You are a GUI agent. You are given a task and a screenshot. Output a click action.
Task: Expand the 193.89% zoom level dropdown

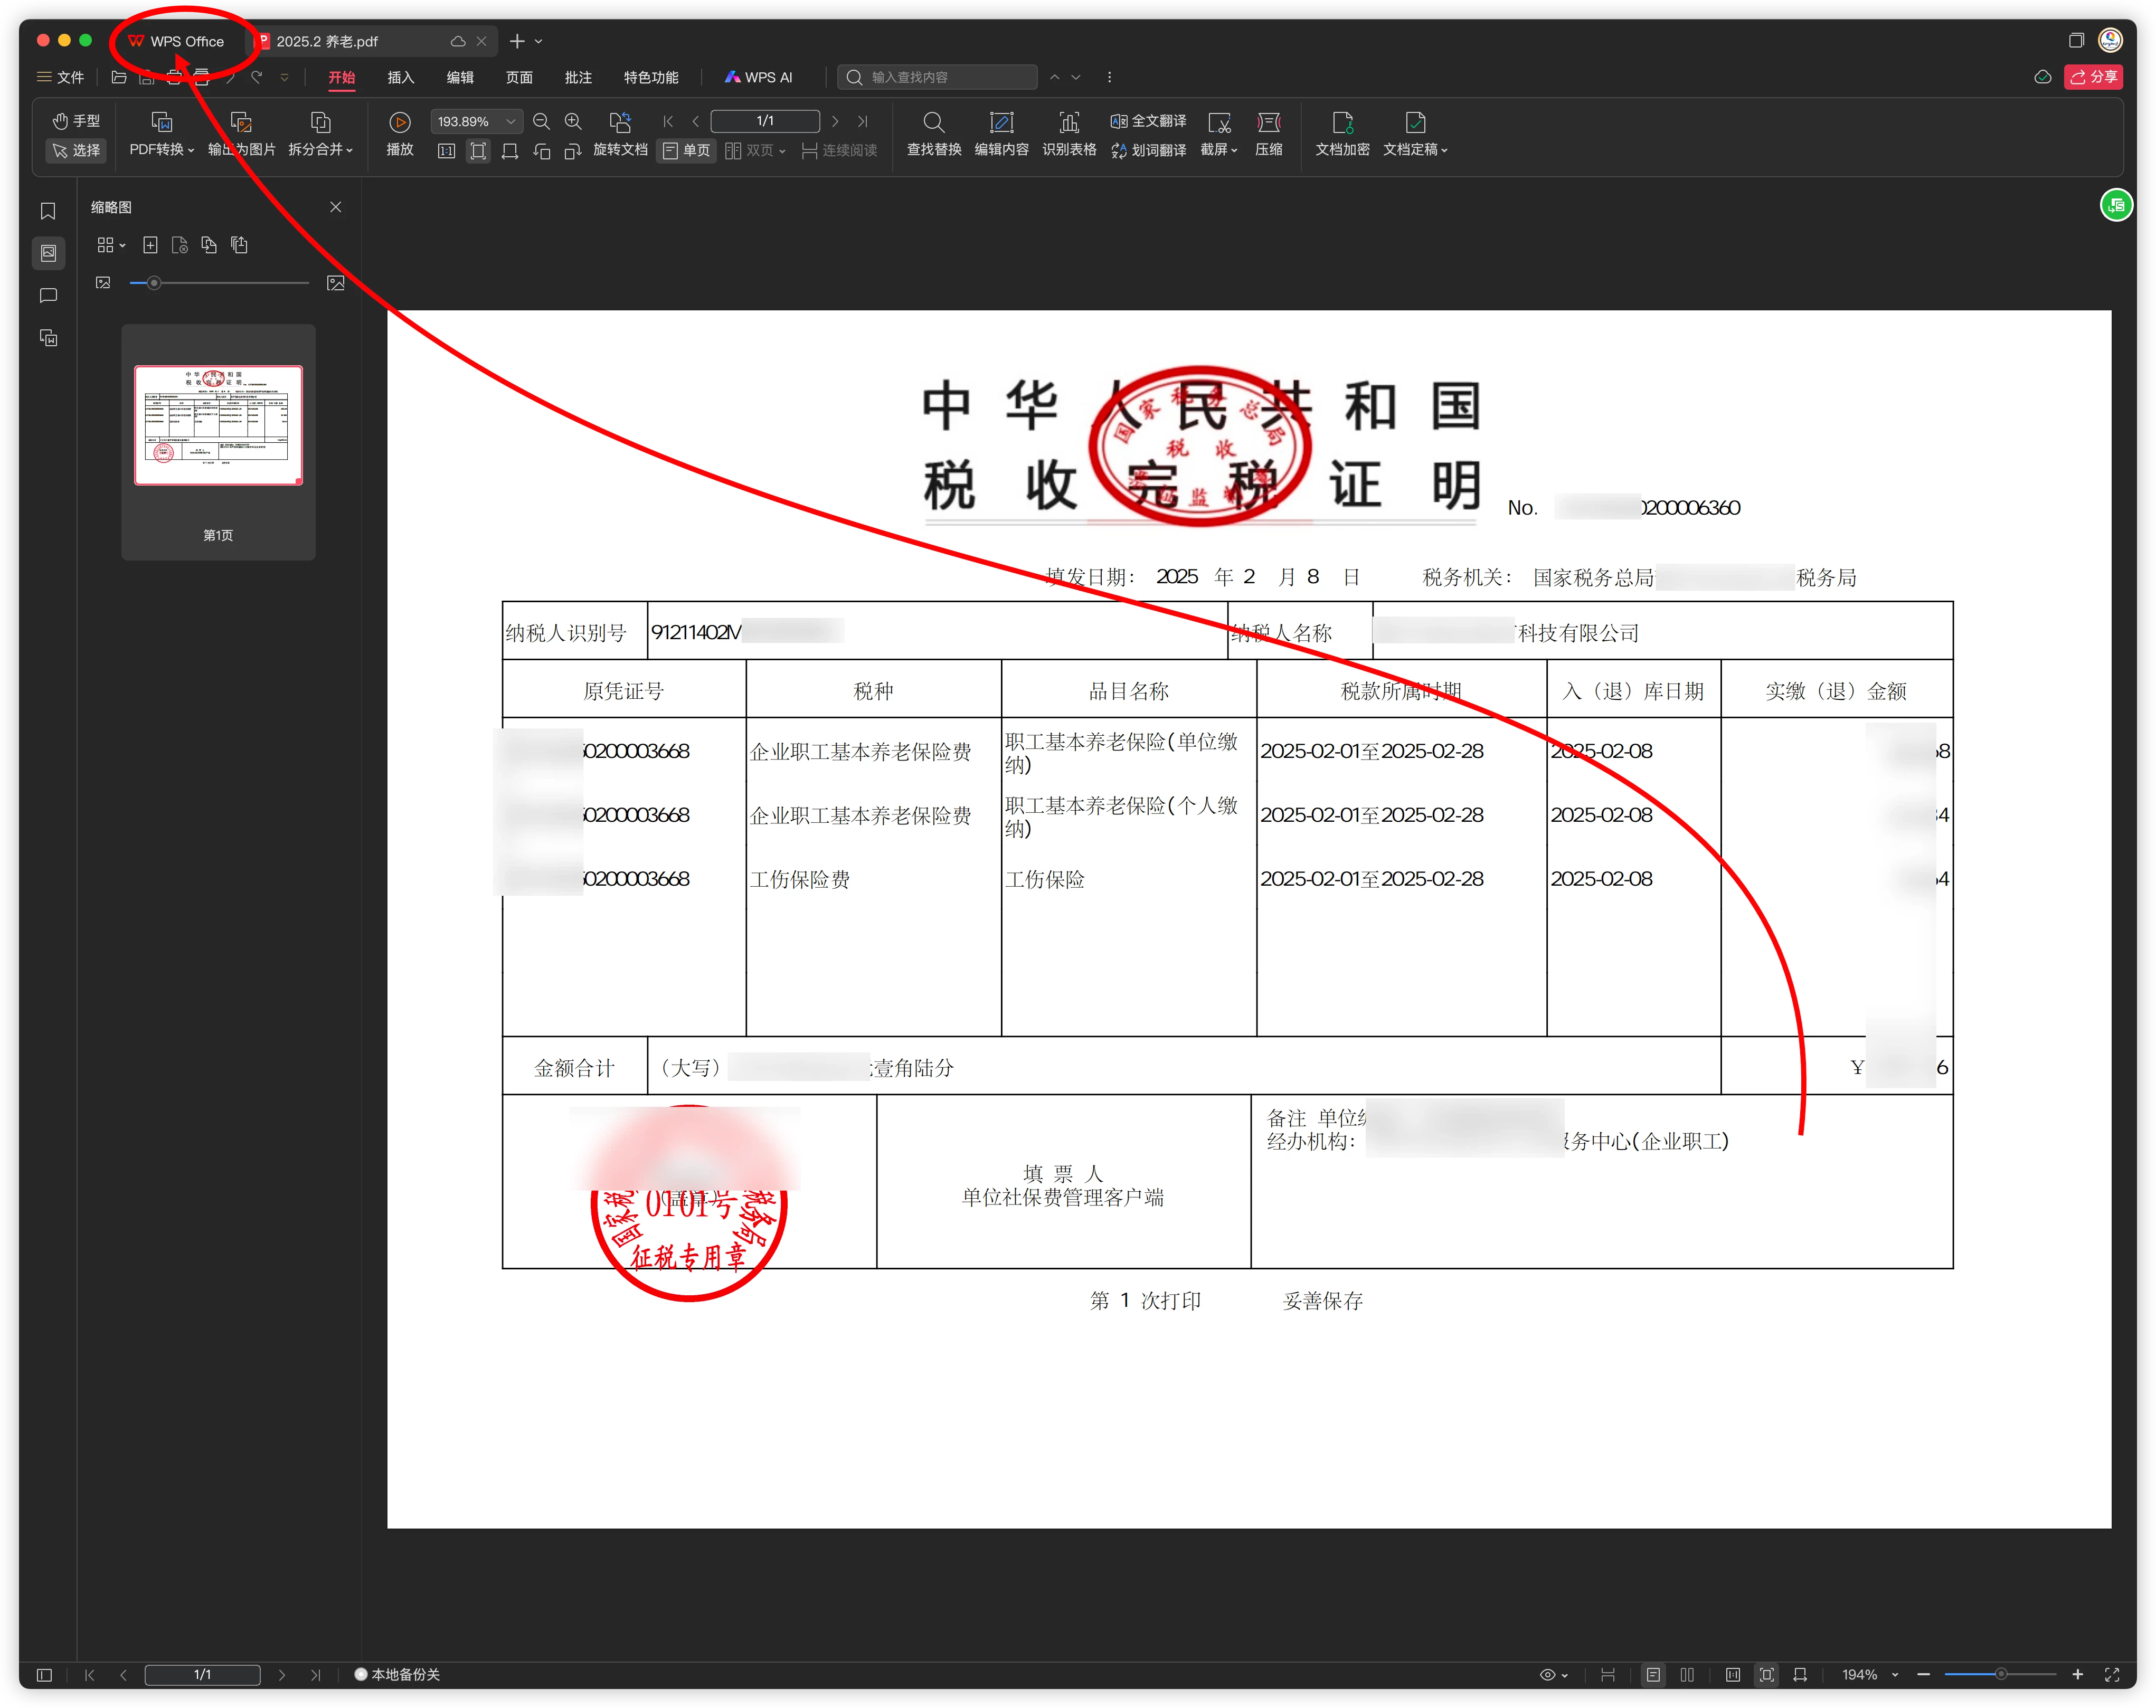511,122
